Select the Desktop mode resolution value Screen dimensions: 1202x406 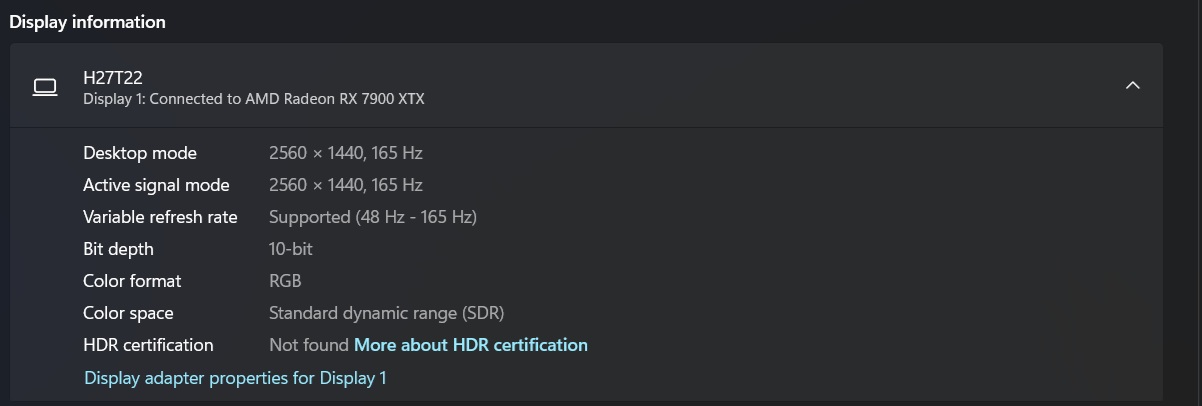coord(345,153)
